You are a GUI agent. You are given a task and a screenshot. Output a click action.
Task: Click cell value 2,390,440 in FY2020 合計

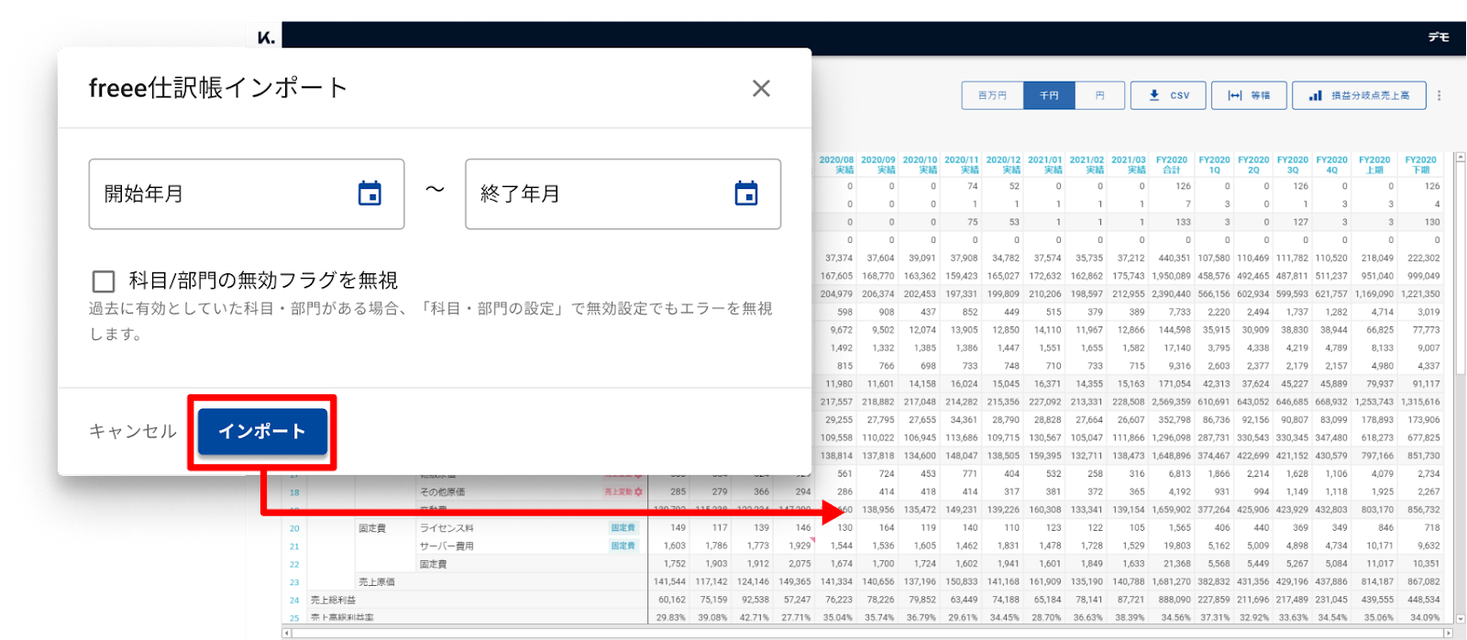pos(1172,294)
